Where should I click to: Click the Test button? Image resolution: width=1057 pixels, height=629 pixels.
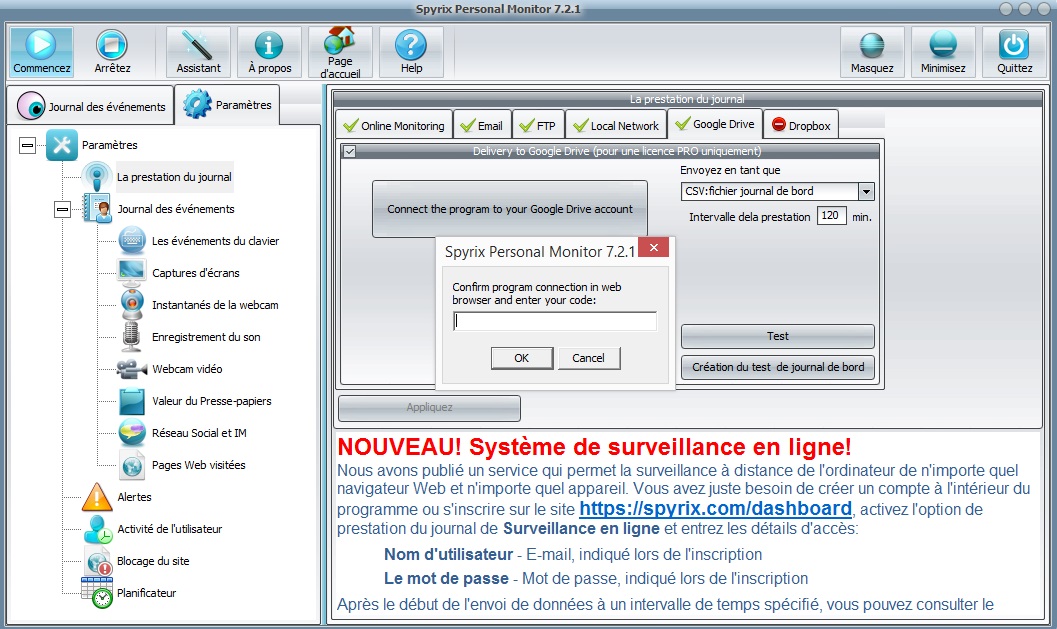tap(777, 336)
